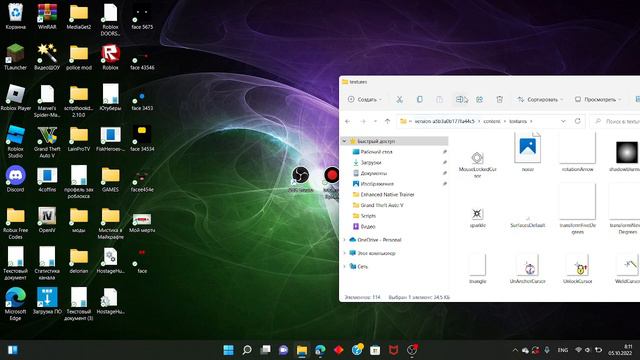The width and height of the screenshot is (640, 360).
Task: Open the OBS Studio desktop icon
Action: pos(301,179)
